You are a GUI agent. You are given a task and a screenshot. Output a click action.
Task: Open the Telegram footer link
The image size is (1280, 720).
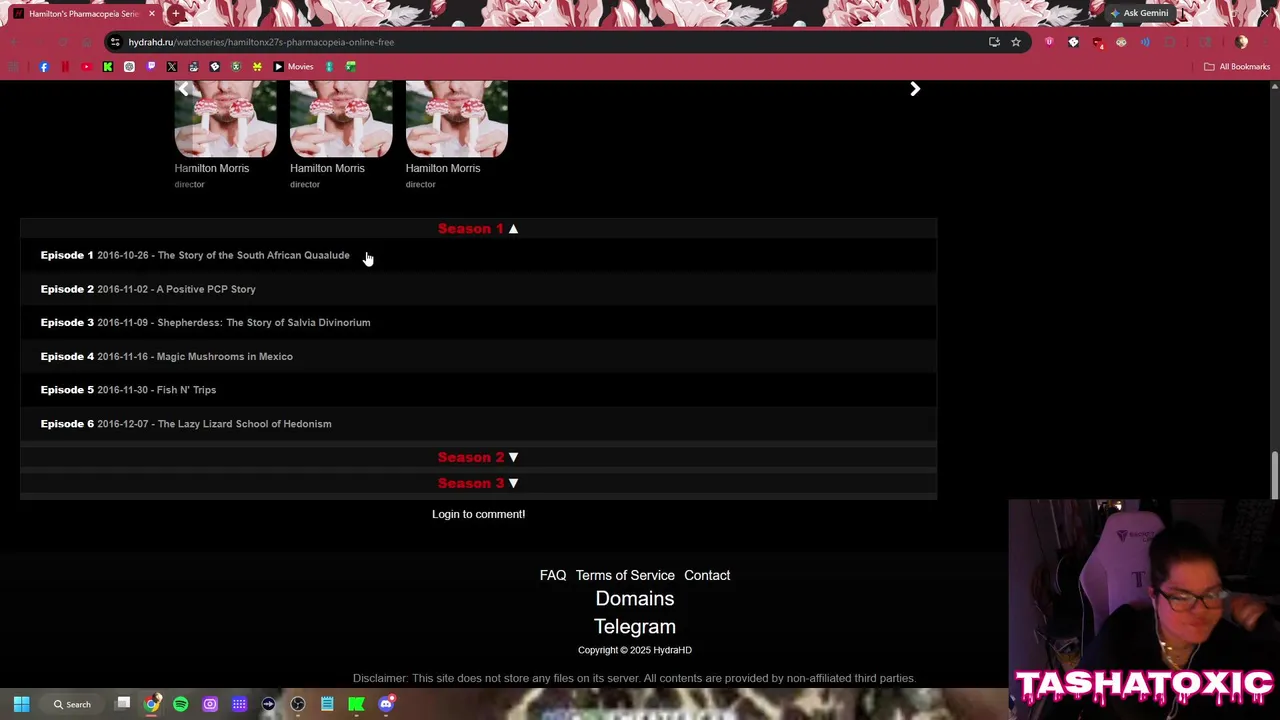[x=635, y=626]
